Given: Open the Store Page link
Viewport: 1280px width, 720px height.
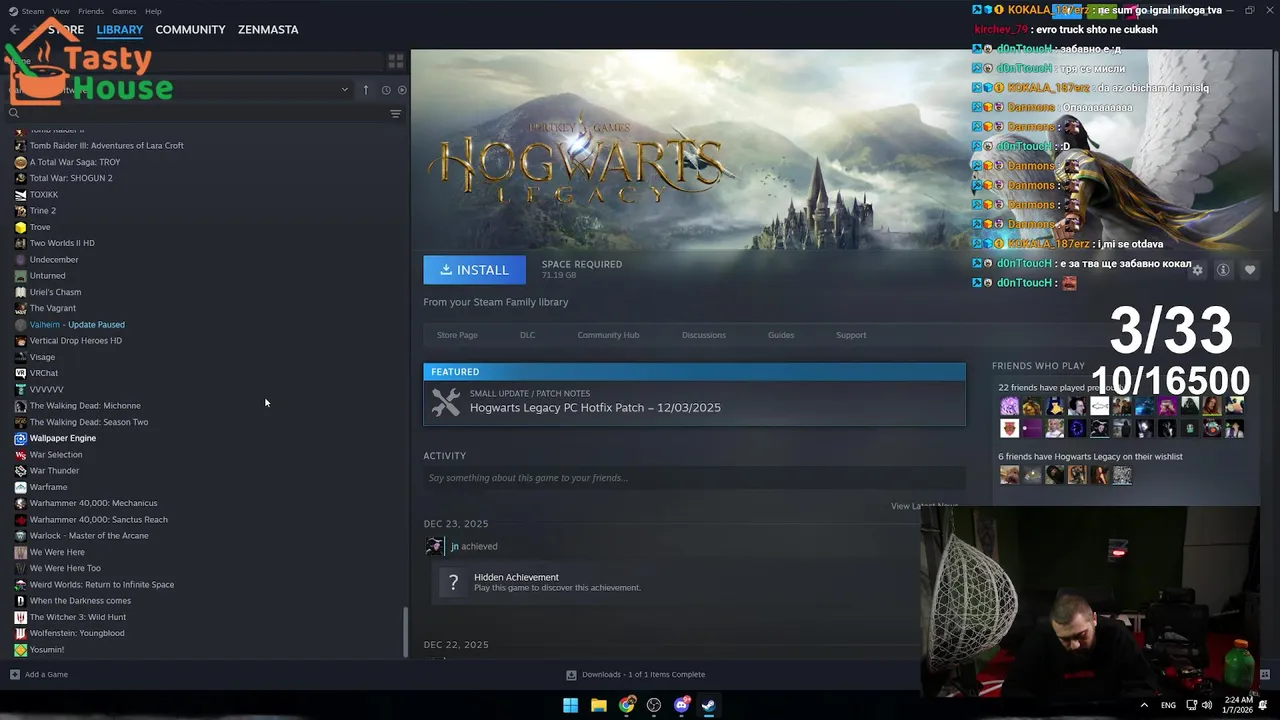Looking at the screenshot, I should coord(457,335).
